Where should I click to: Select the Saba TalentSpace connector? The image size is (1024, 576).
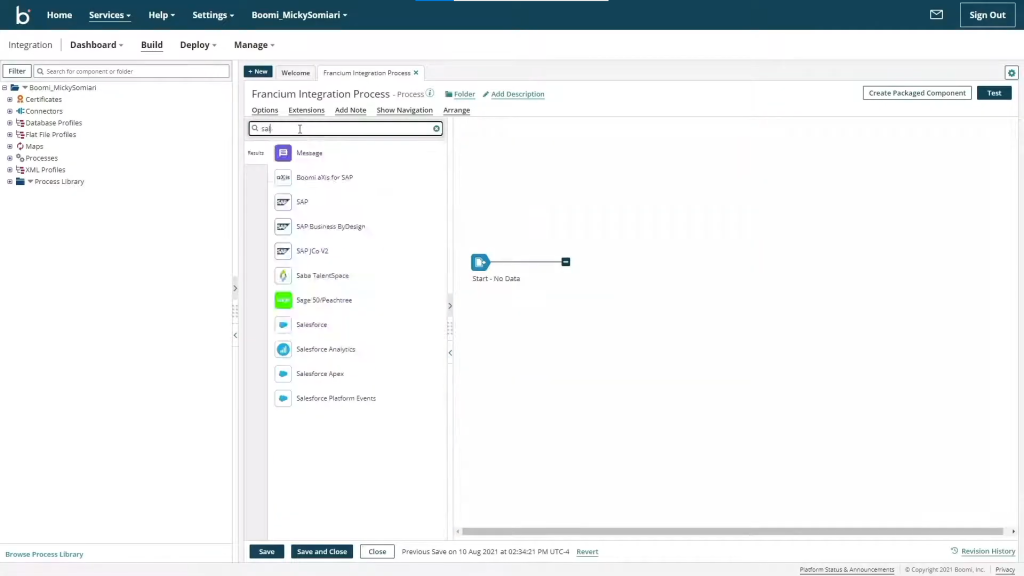(322, 275)
